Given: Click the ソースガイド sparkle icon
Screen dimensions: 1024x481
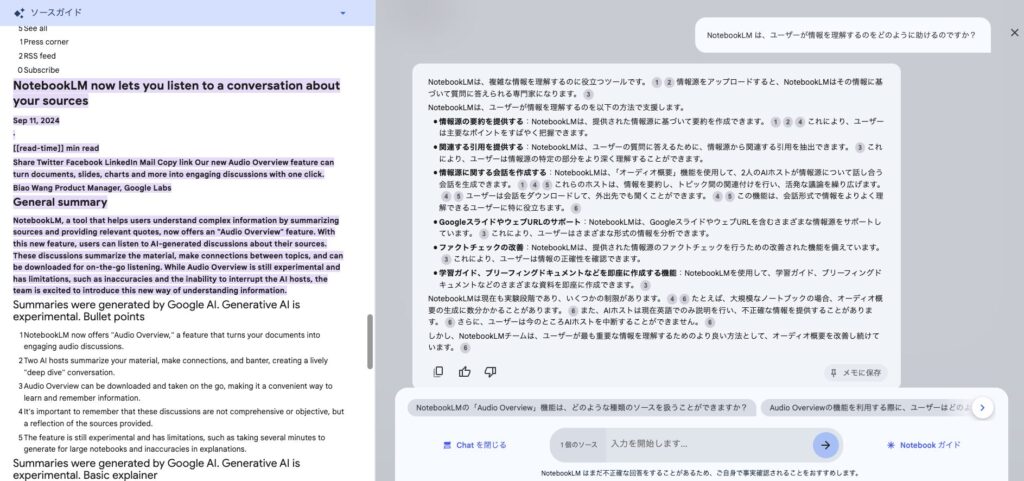Looking at the screenshot, I should pyautogui.click(x=20, y=12).
